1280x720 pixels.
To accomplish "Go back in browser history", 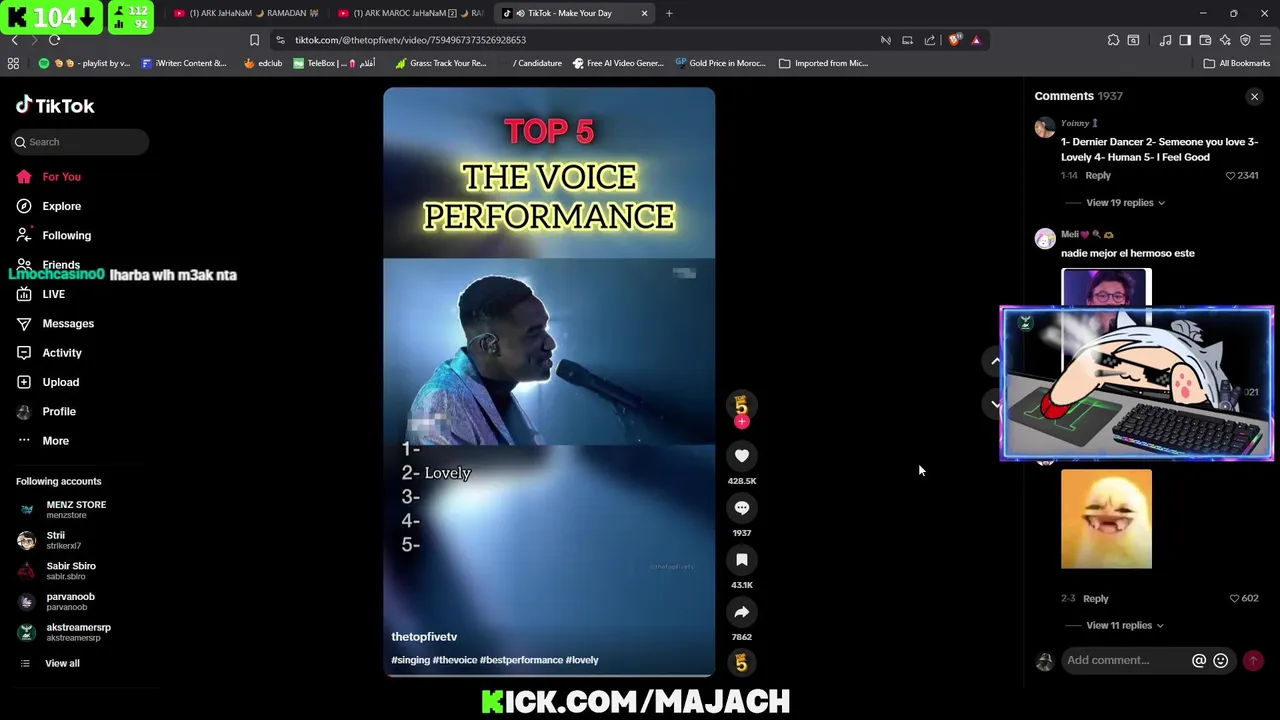I will coord(14,40).
